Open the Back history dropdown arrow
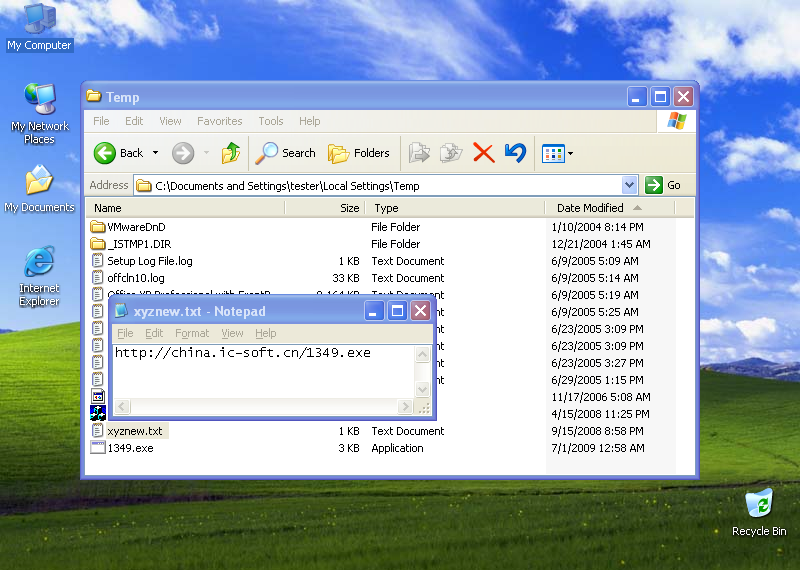800x570 pixels. pos(155,153)
